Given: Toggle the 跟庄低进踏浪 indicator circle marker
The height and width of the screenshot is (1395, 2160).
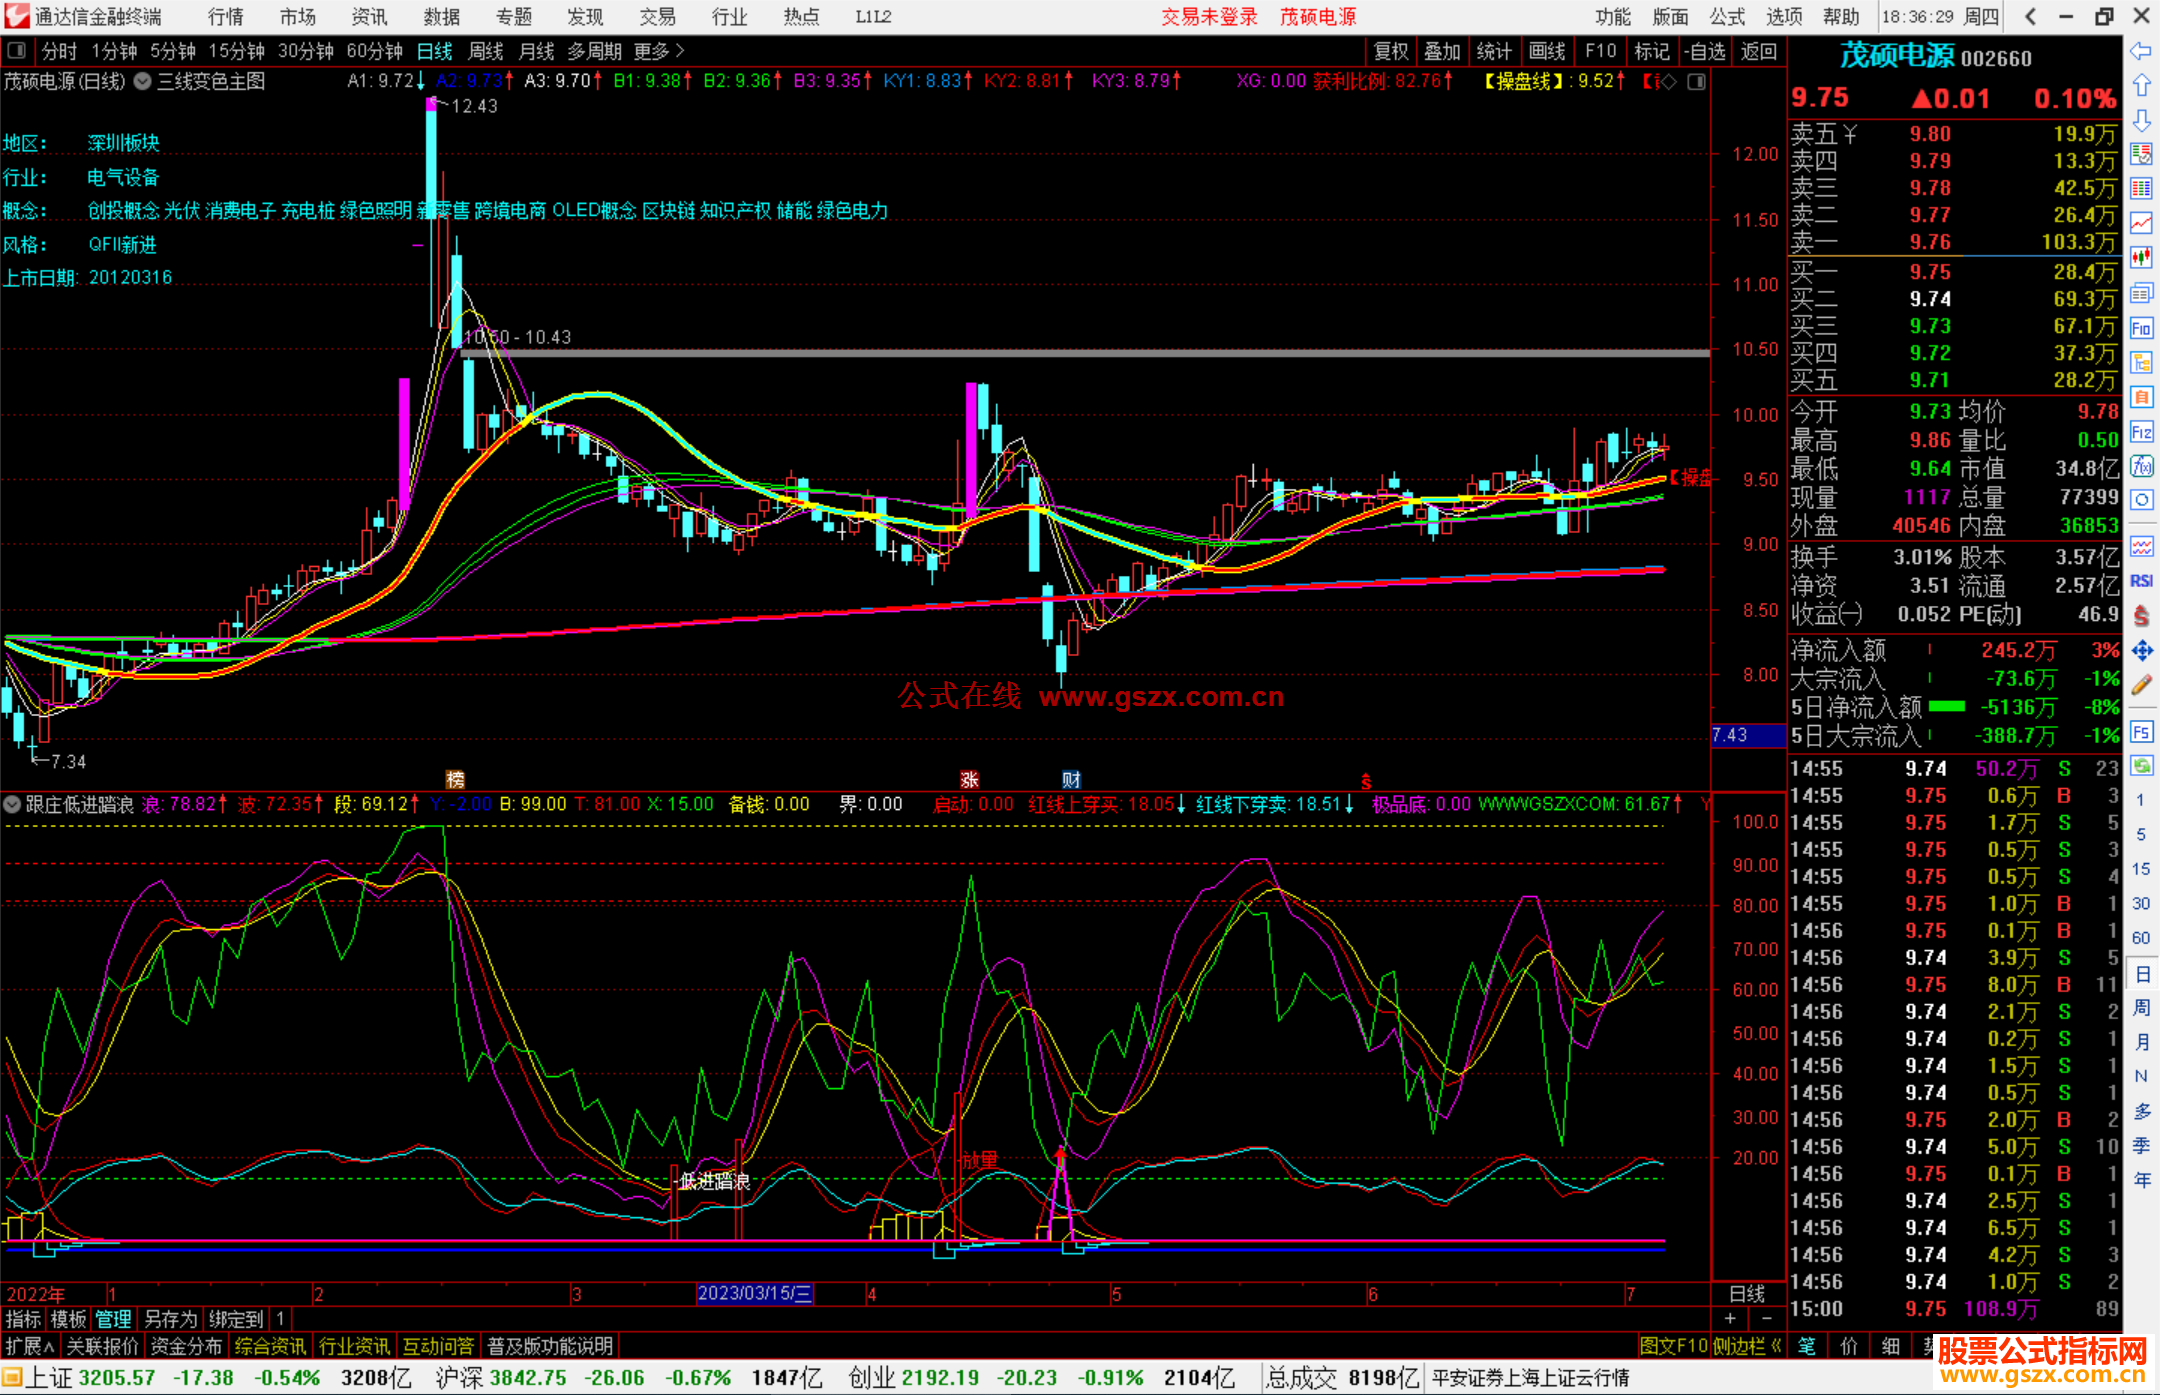Looking at the screenshot, I should coord(12,804).
